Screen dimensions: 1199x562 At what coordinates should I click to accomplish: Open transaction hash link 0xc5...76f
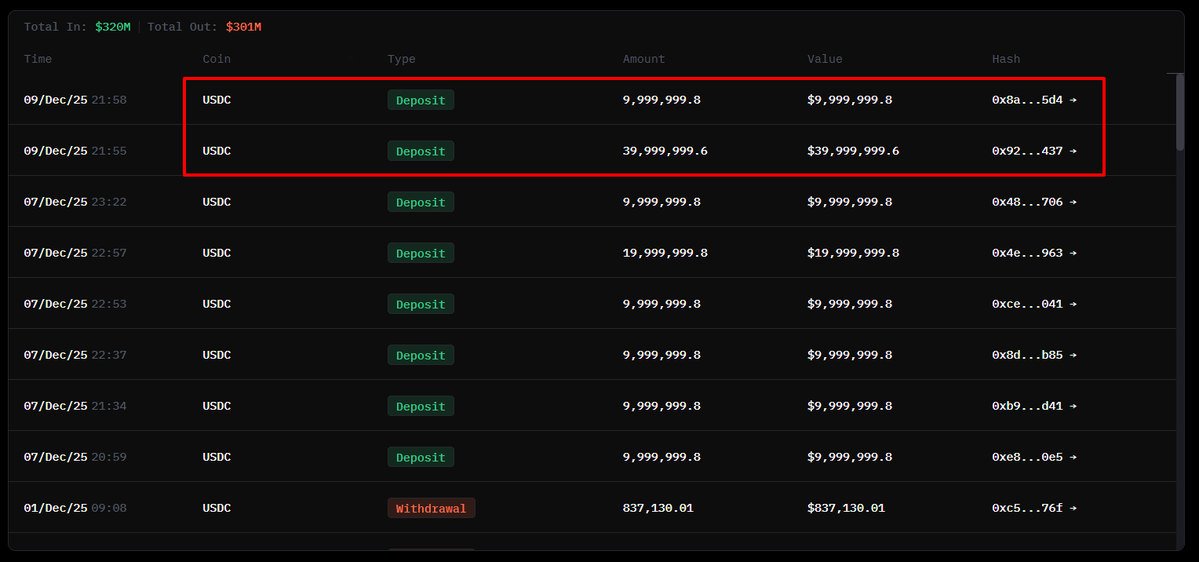pos(1034,508)
